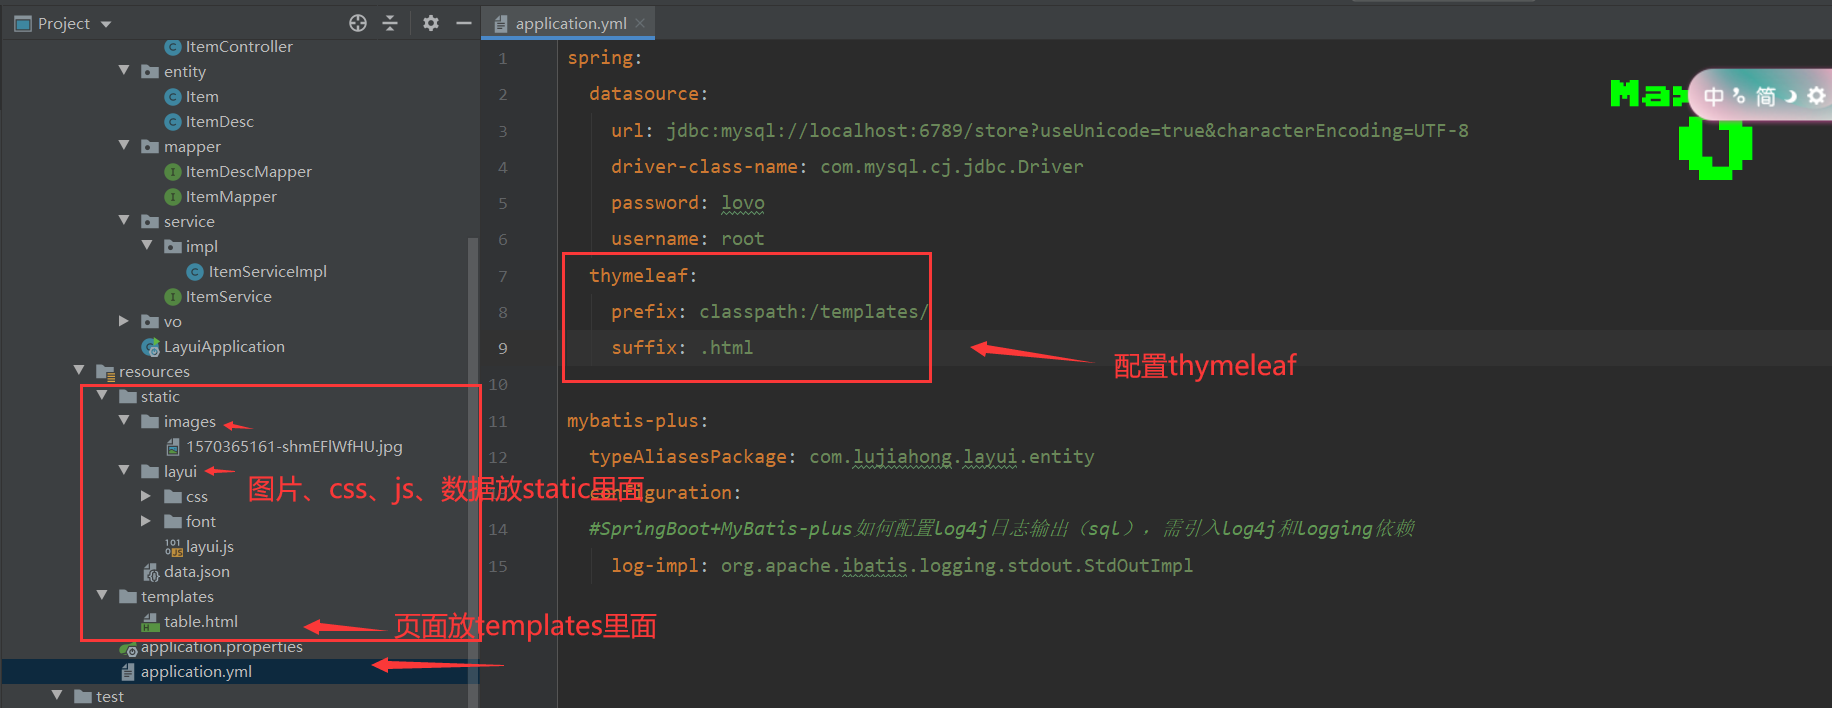Screen dimensions: 1832x708
Task: Open the ItemController class file
Action: (238, 47)
